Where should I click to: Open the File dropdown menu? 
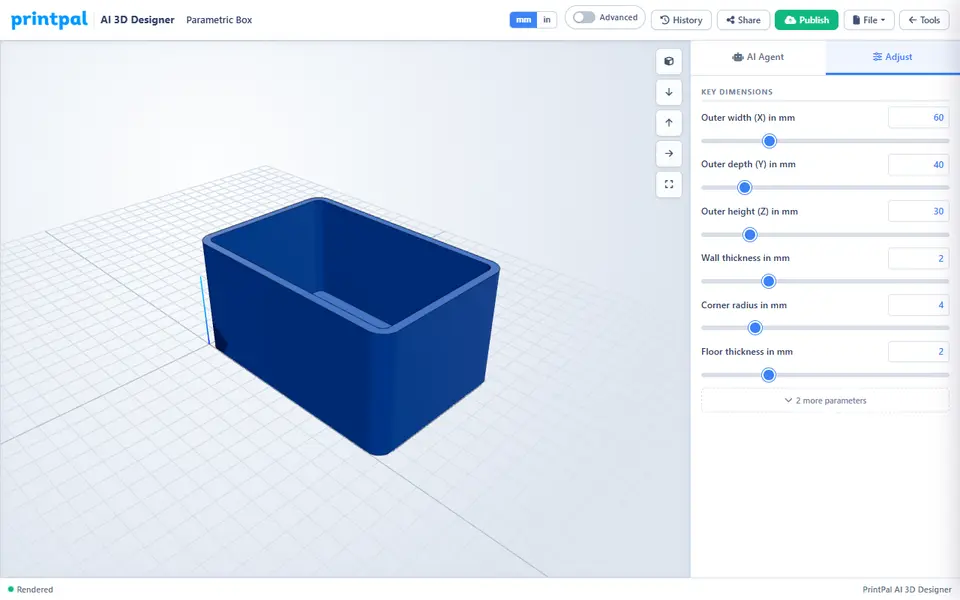click(869, 20)
